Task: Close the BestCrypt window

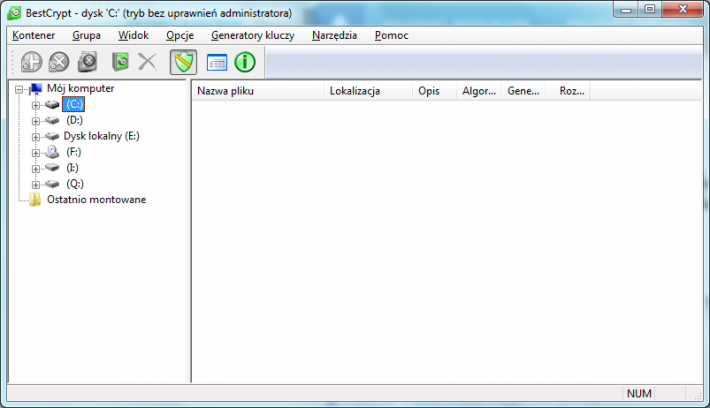Action: pyautogui.click(x=683, y=10)
